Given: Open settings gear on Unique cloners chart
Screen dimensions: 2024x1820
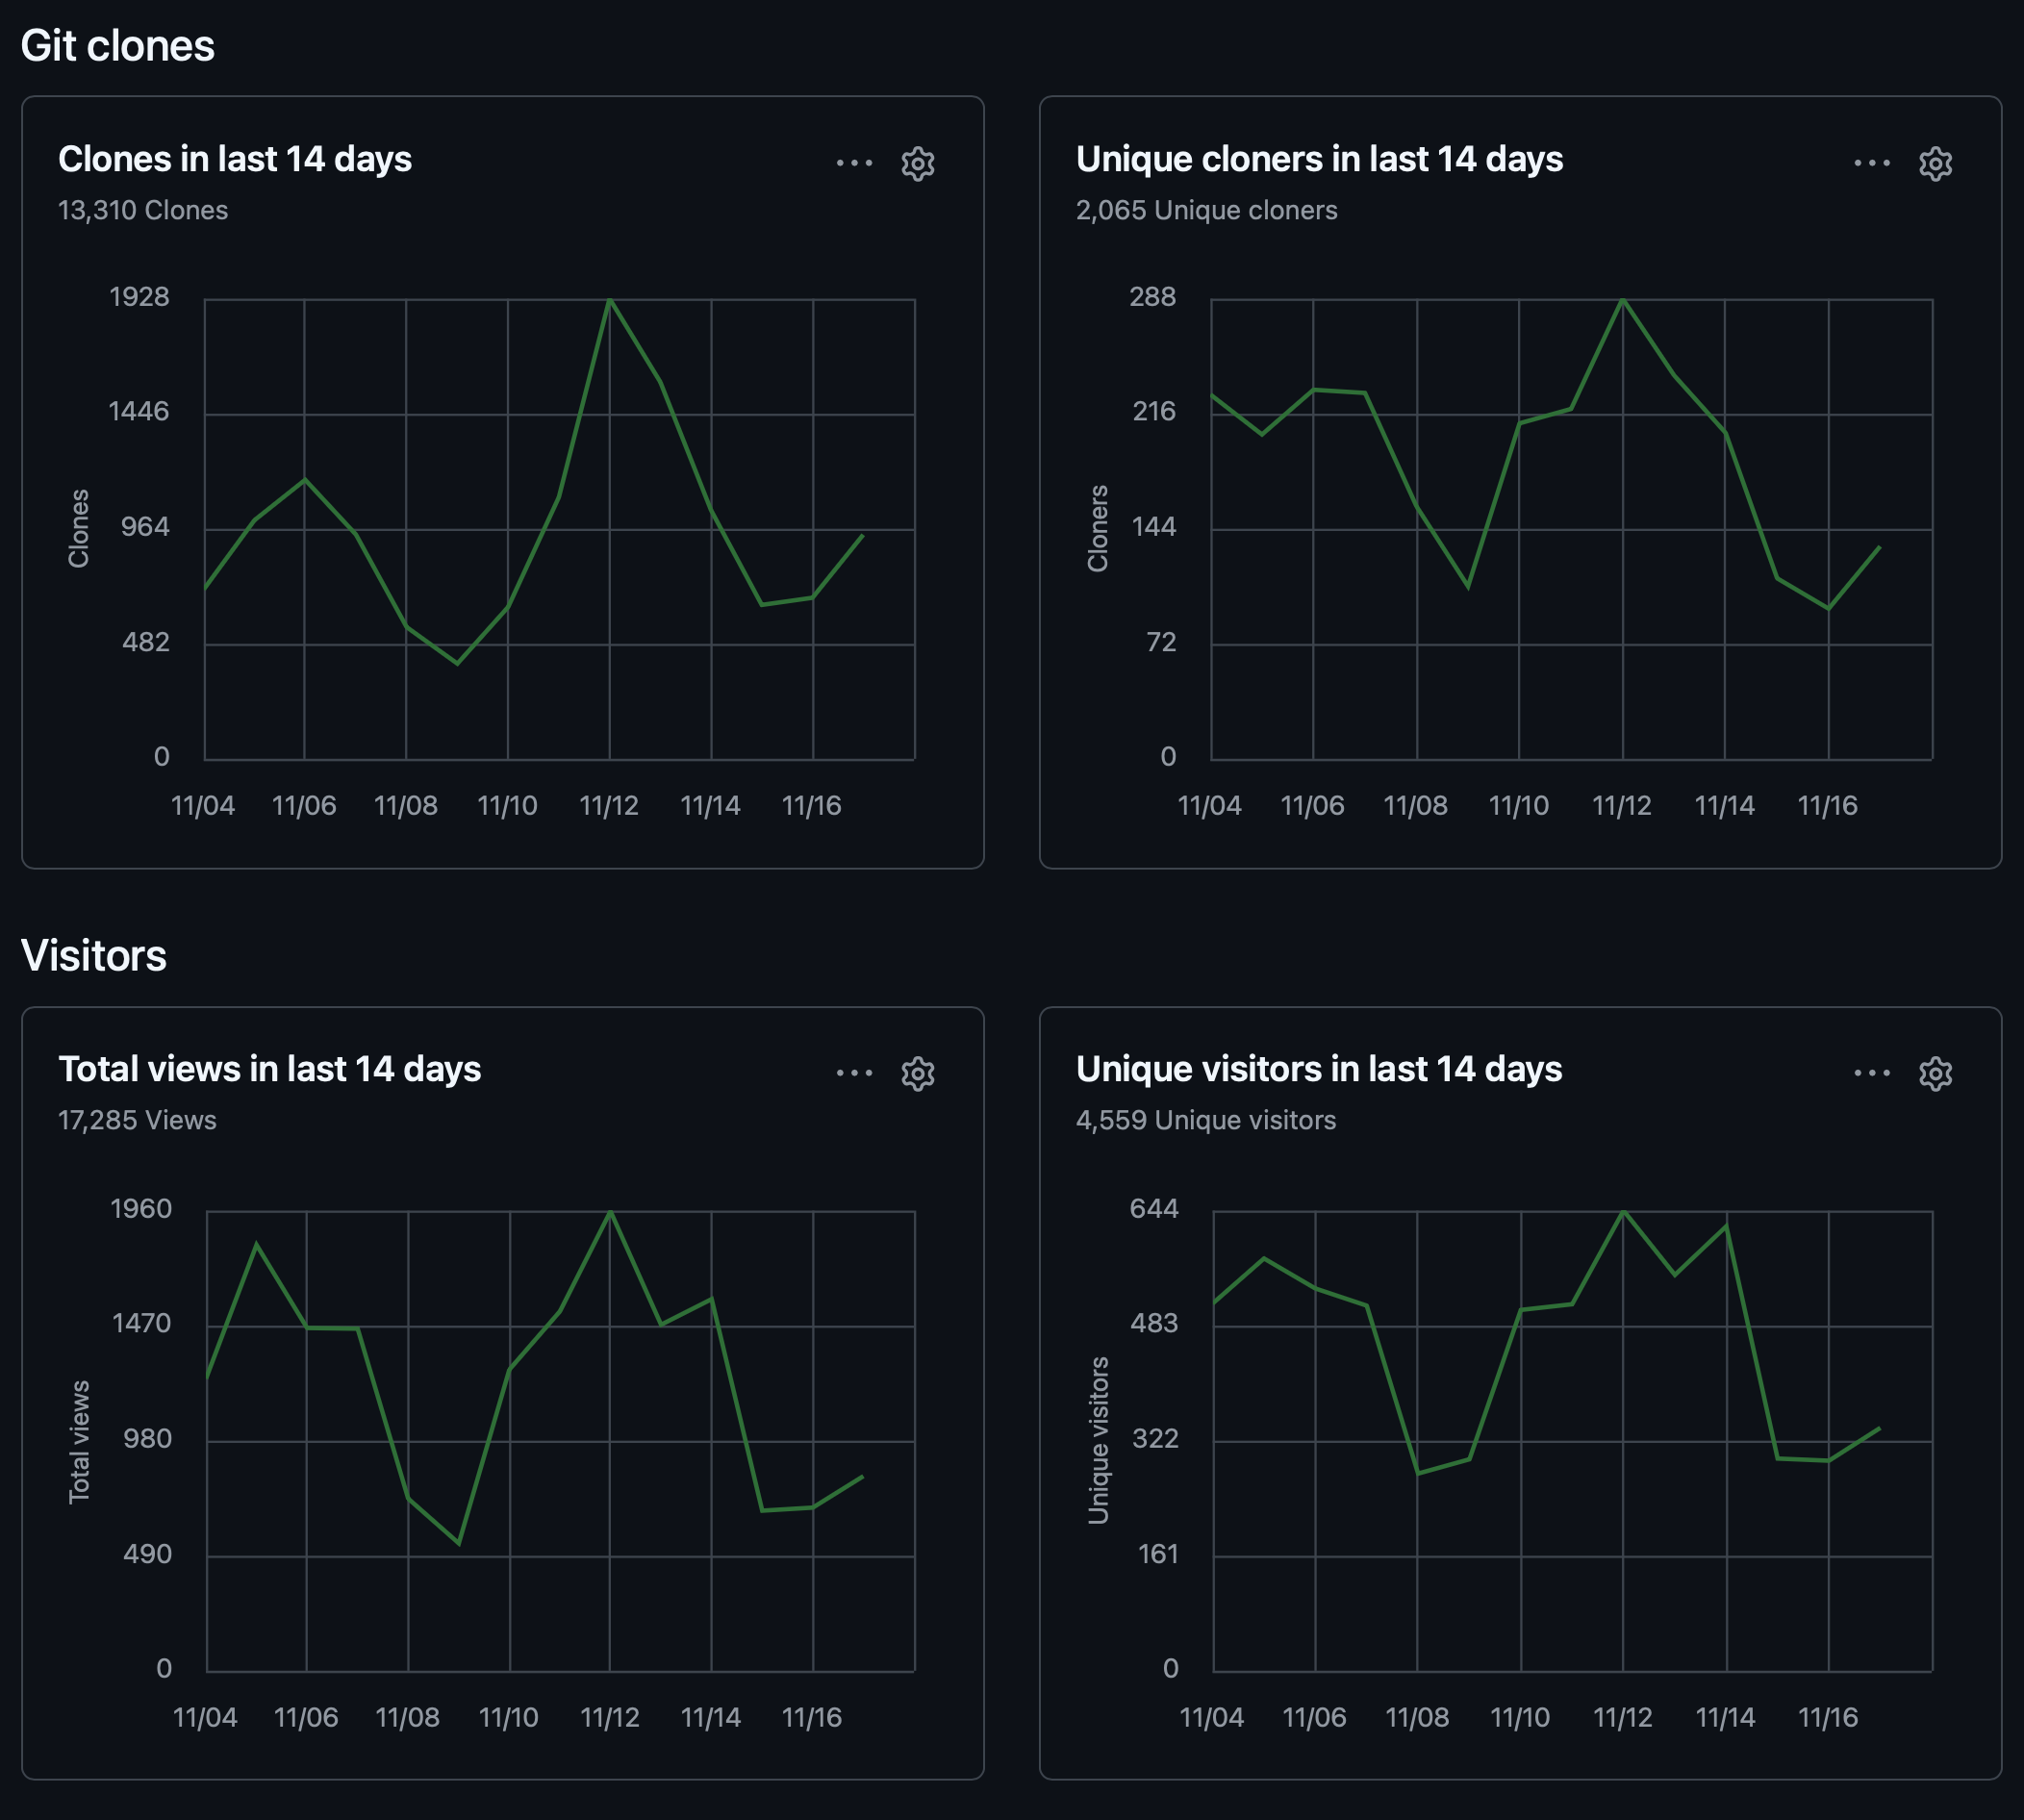Looking at the screenshot, I should [1935, 163].
